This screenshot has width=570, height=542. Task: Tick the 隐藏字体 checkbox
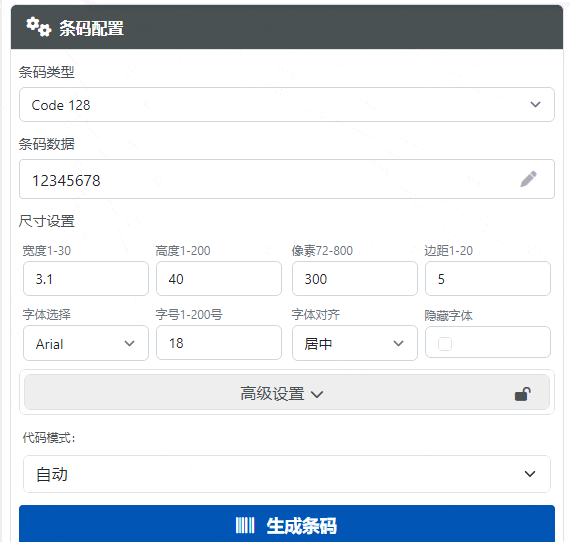tap(445, 344)
